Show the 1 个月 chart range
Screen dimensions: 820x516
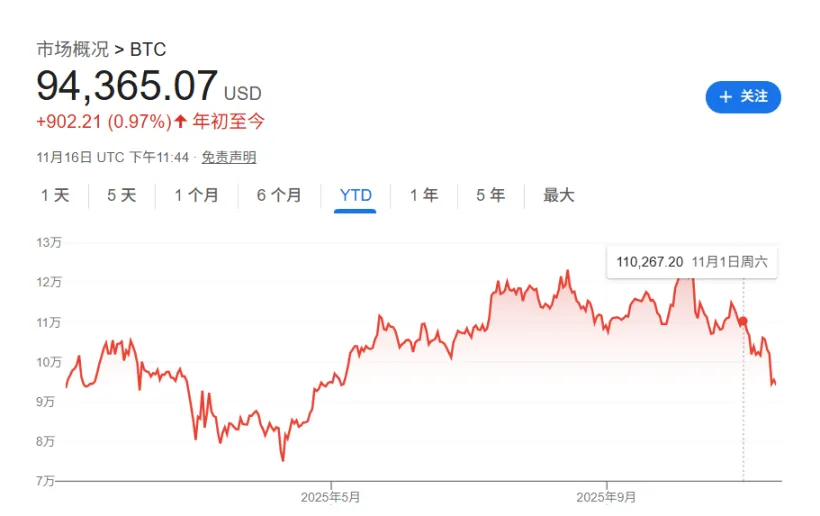196,195
